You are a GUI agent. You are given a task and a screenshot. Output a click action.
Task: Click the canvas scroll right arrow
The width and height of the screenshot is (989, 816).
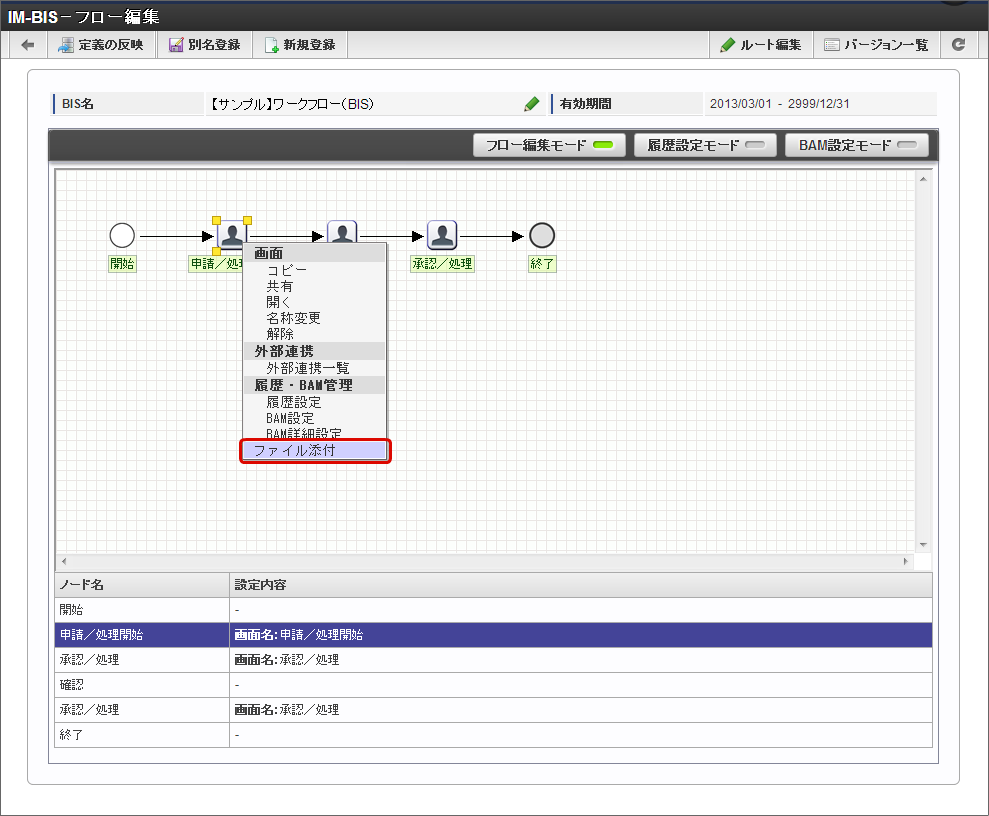(x=906, y=561)
